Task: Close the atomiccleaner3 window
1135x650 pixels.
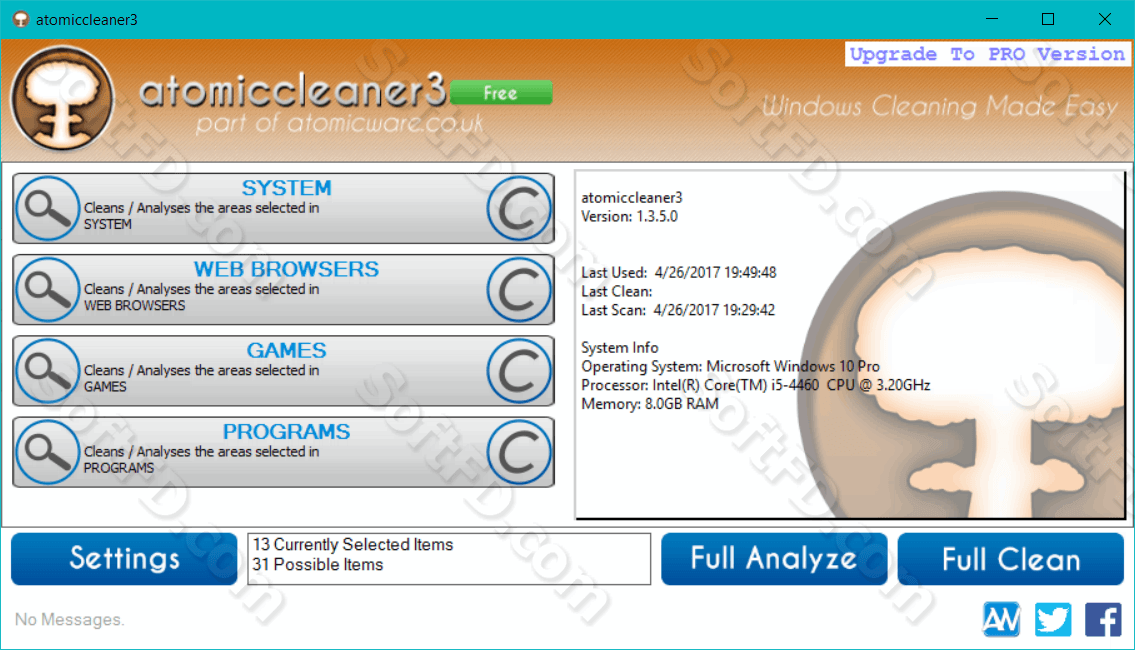Action: (x=1105, y=20)
